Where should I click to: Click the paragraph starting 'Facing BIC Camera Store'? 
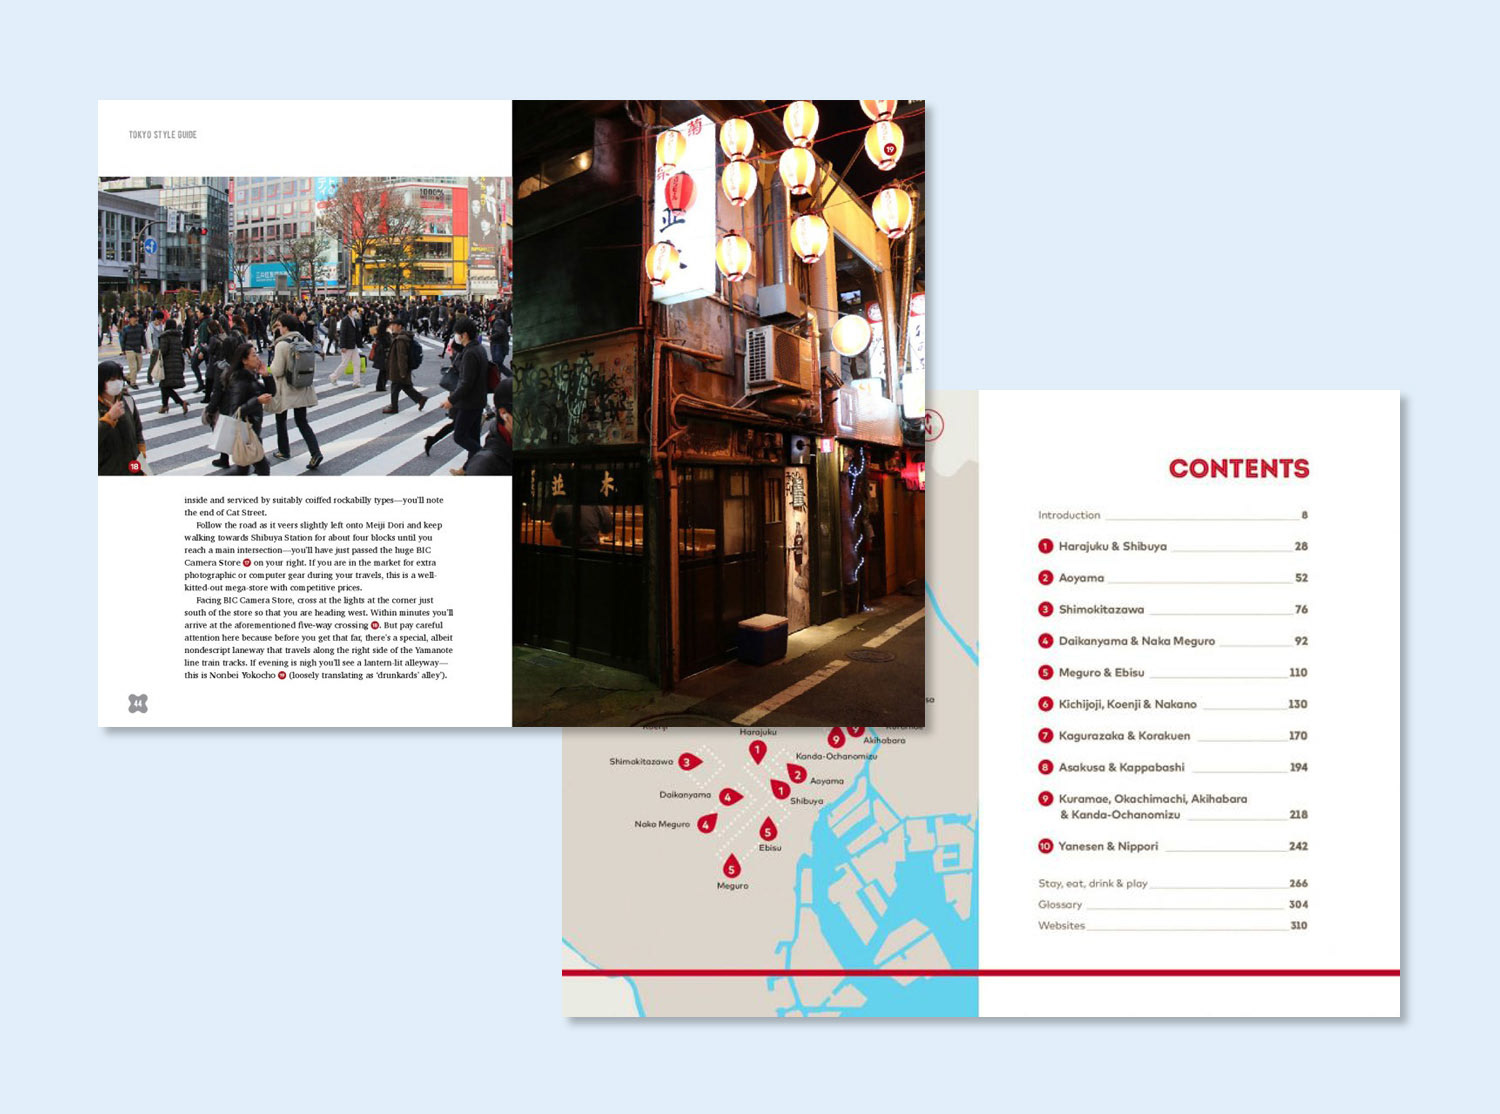coord(319,638)
